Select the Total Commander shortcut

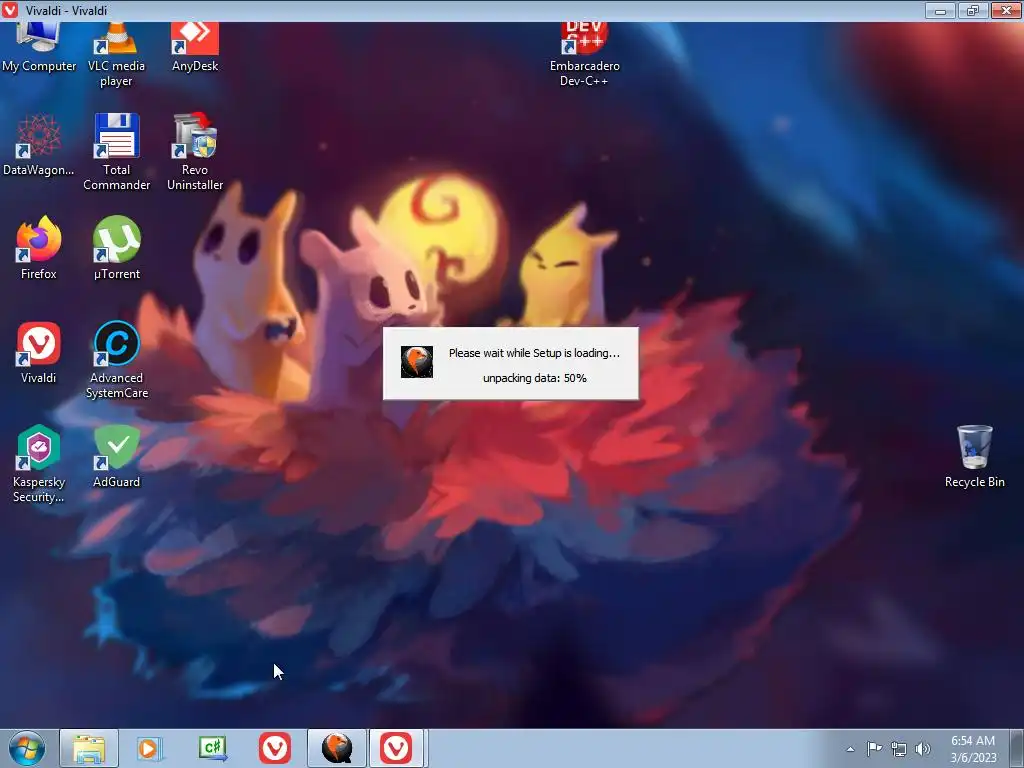116,152
